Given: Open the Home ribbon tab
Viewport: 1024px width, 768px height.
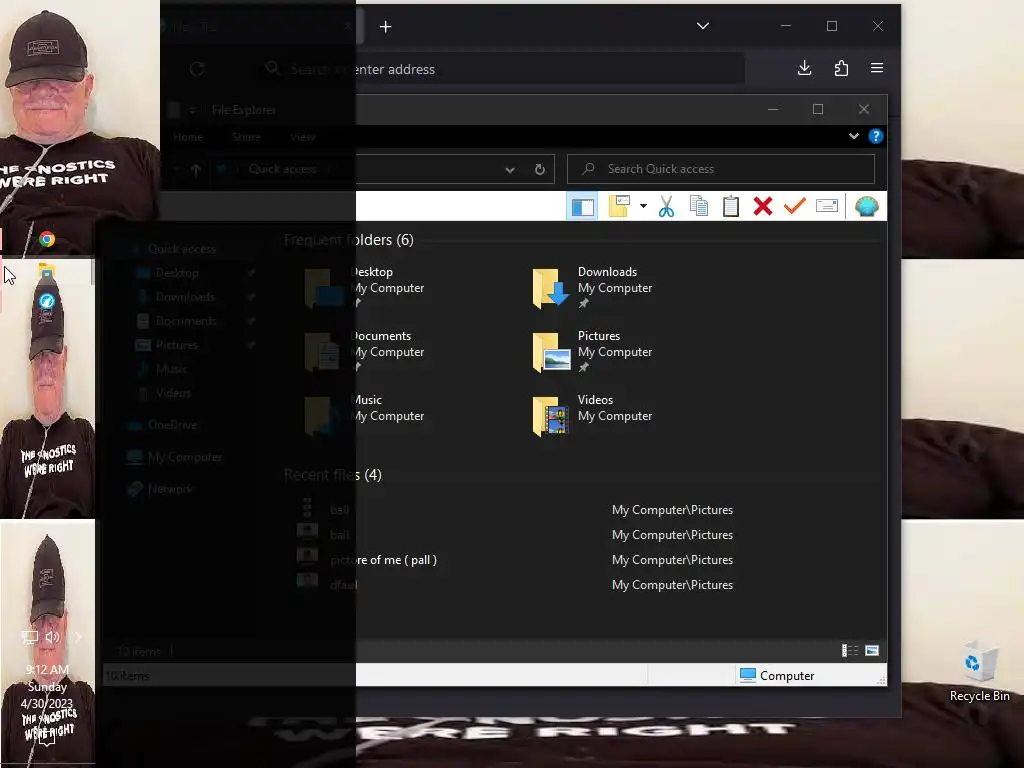Looking at the screenshot, I should coord(188,137).
